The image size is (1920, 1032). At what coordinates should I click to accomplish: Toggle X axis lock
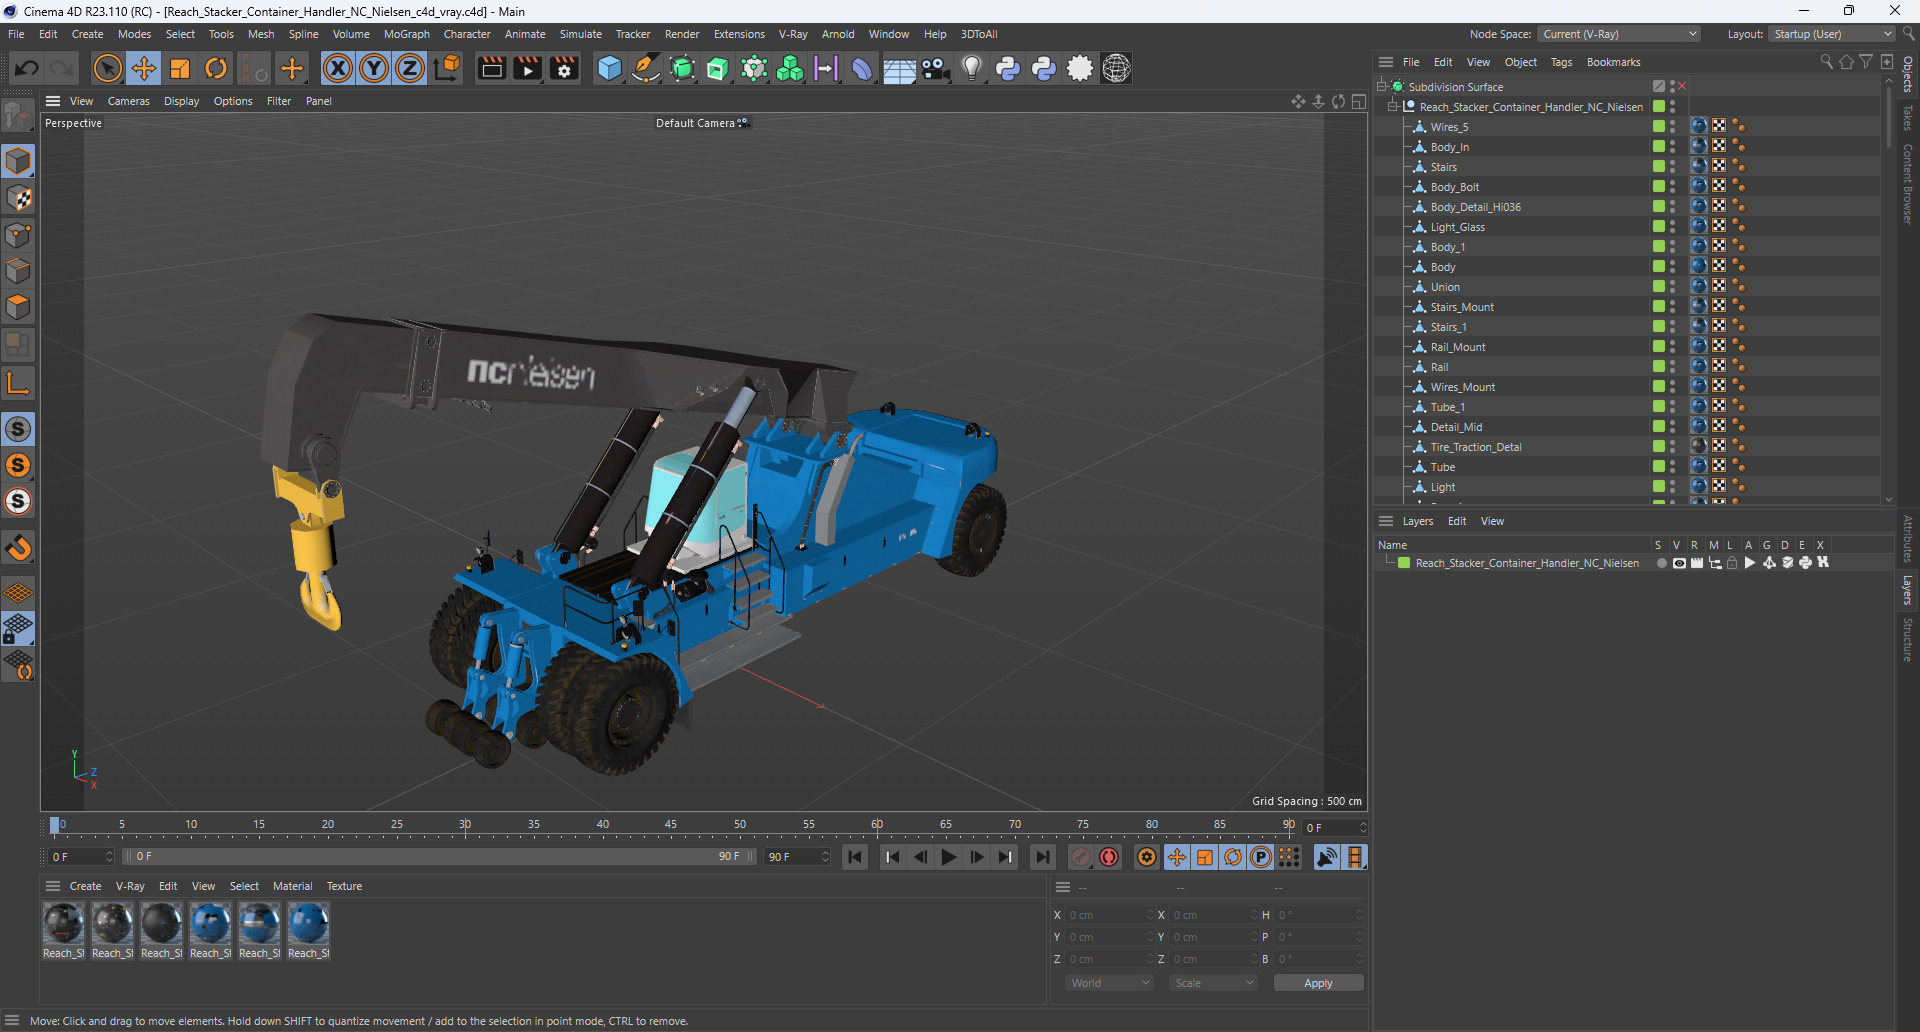pos(338,68)
